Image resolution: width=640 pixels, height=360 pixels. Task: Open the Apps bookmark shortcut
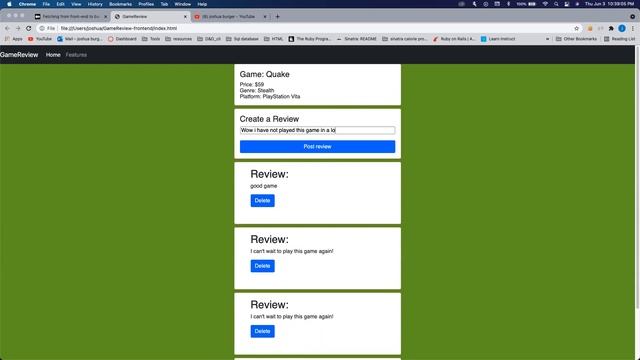click(x=13, y=39)
